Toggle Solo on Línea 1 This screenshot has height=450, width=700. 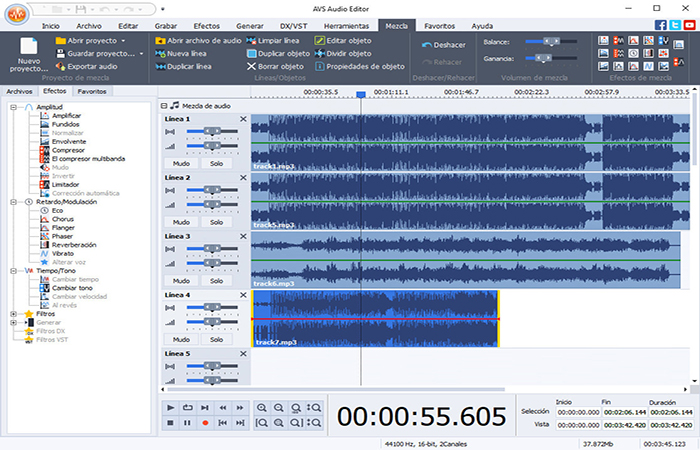click(x=217, y=164)
